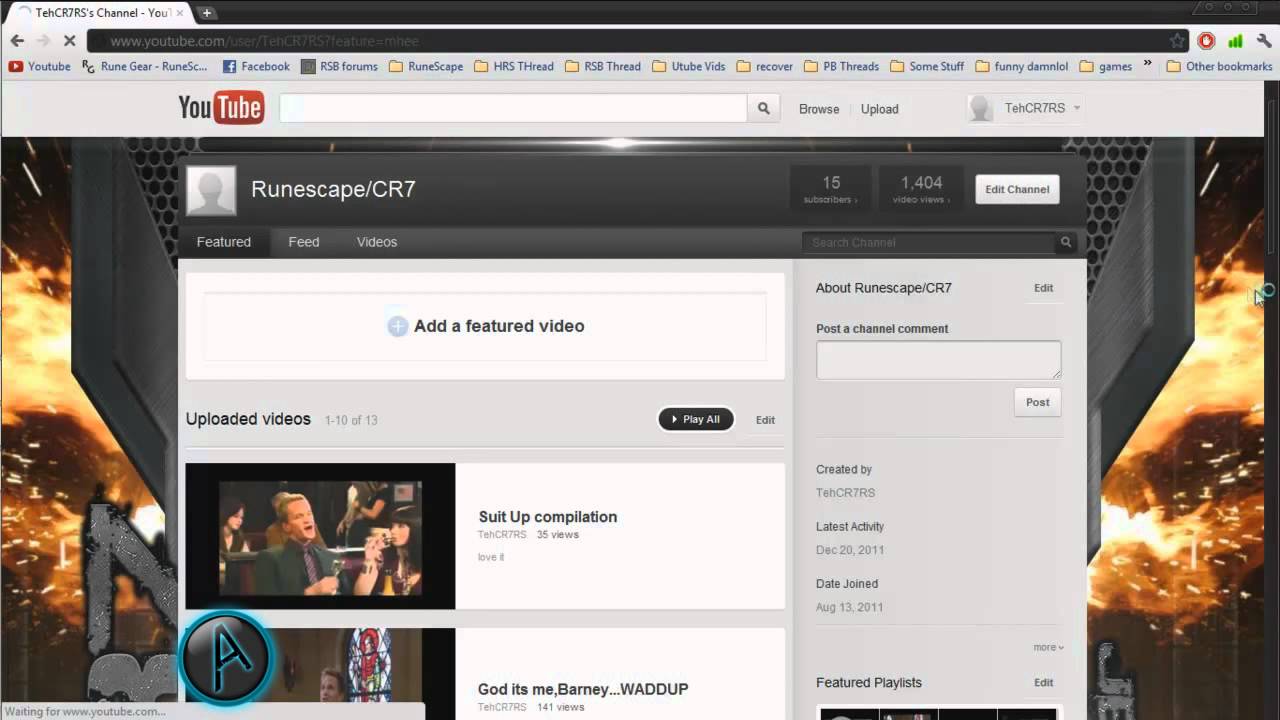Bookmark the page with the star icon
The image size is (1280, 720).
[x=1178, y=41]
